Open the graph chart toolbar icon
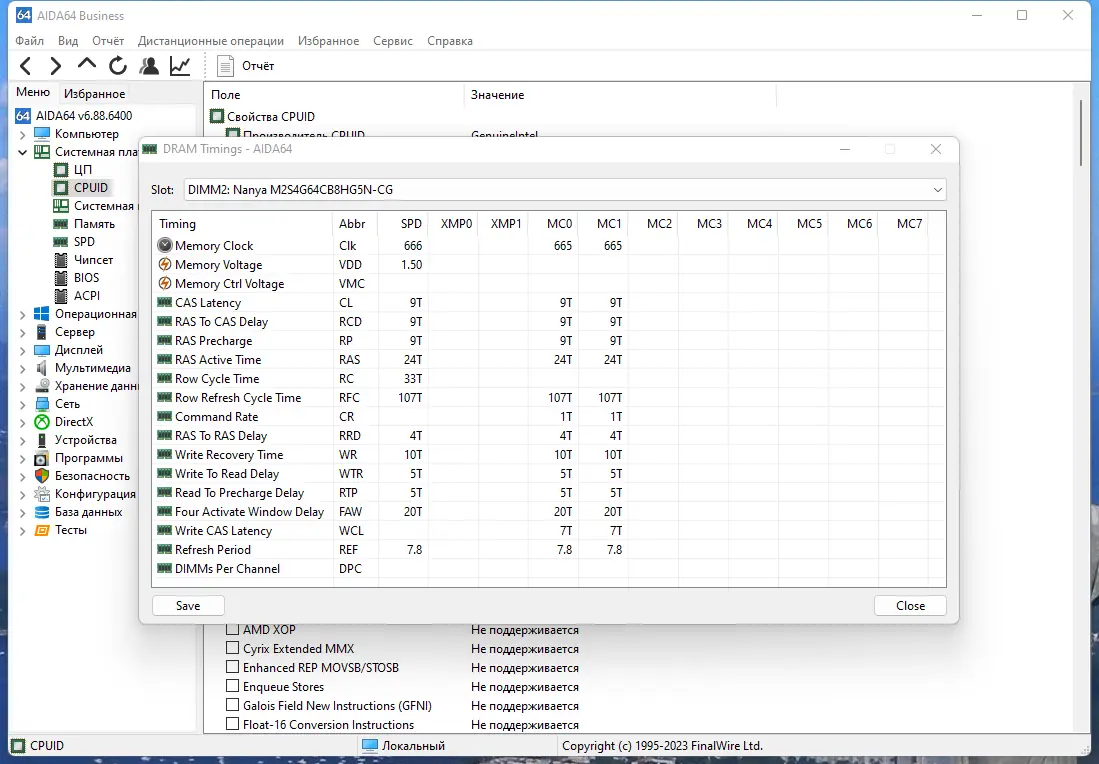 tap(180, 66)
